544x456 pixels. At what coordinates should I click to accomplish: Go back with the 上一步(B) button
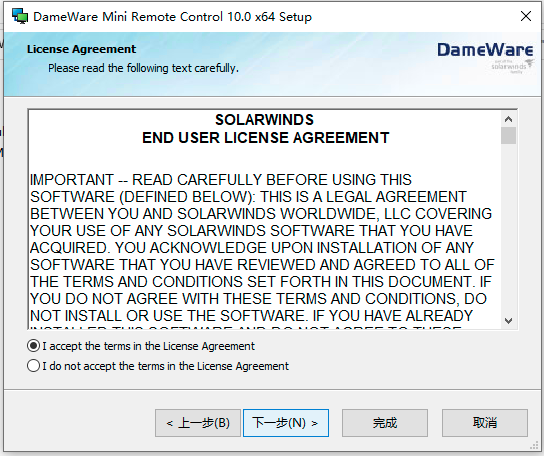(198, 423)
